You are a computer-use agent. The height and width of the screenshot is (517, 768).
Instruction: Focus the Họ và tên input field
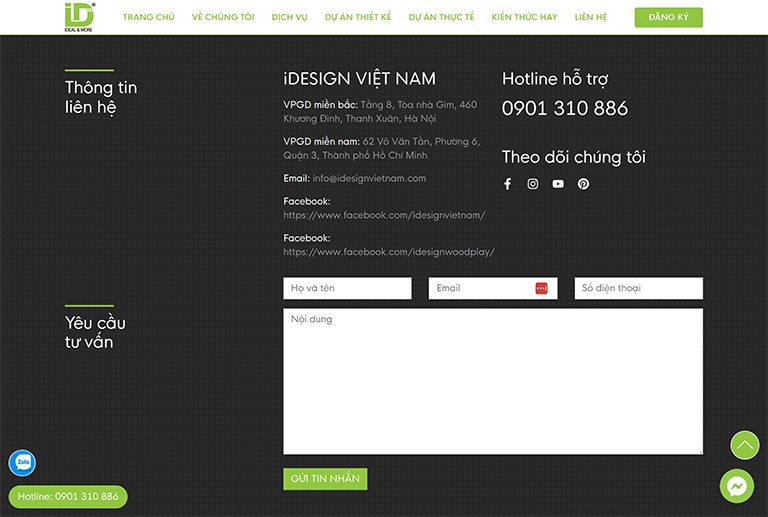click(x=347, y=288)
